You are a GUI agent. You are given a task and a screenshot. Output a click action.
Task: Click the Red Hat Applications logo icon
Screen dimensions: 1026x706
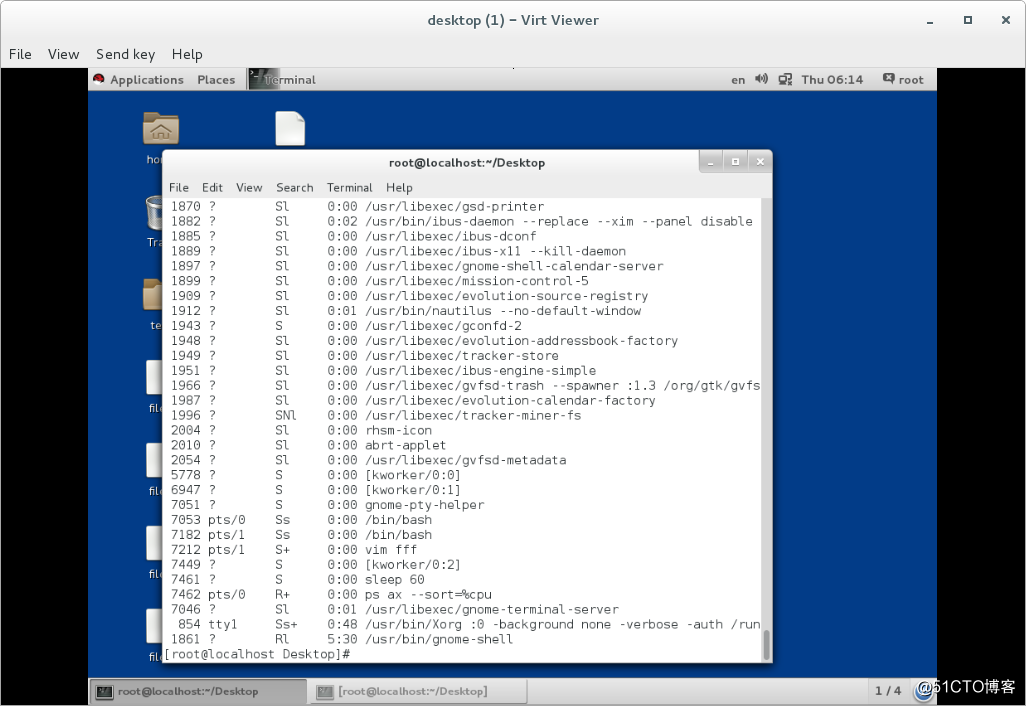pyautogui.click(x=99, y=79)
